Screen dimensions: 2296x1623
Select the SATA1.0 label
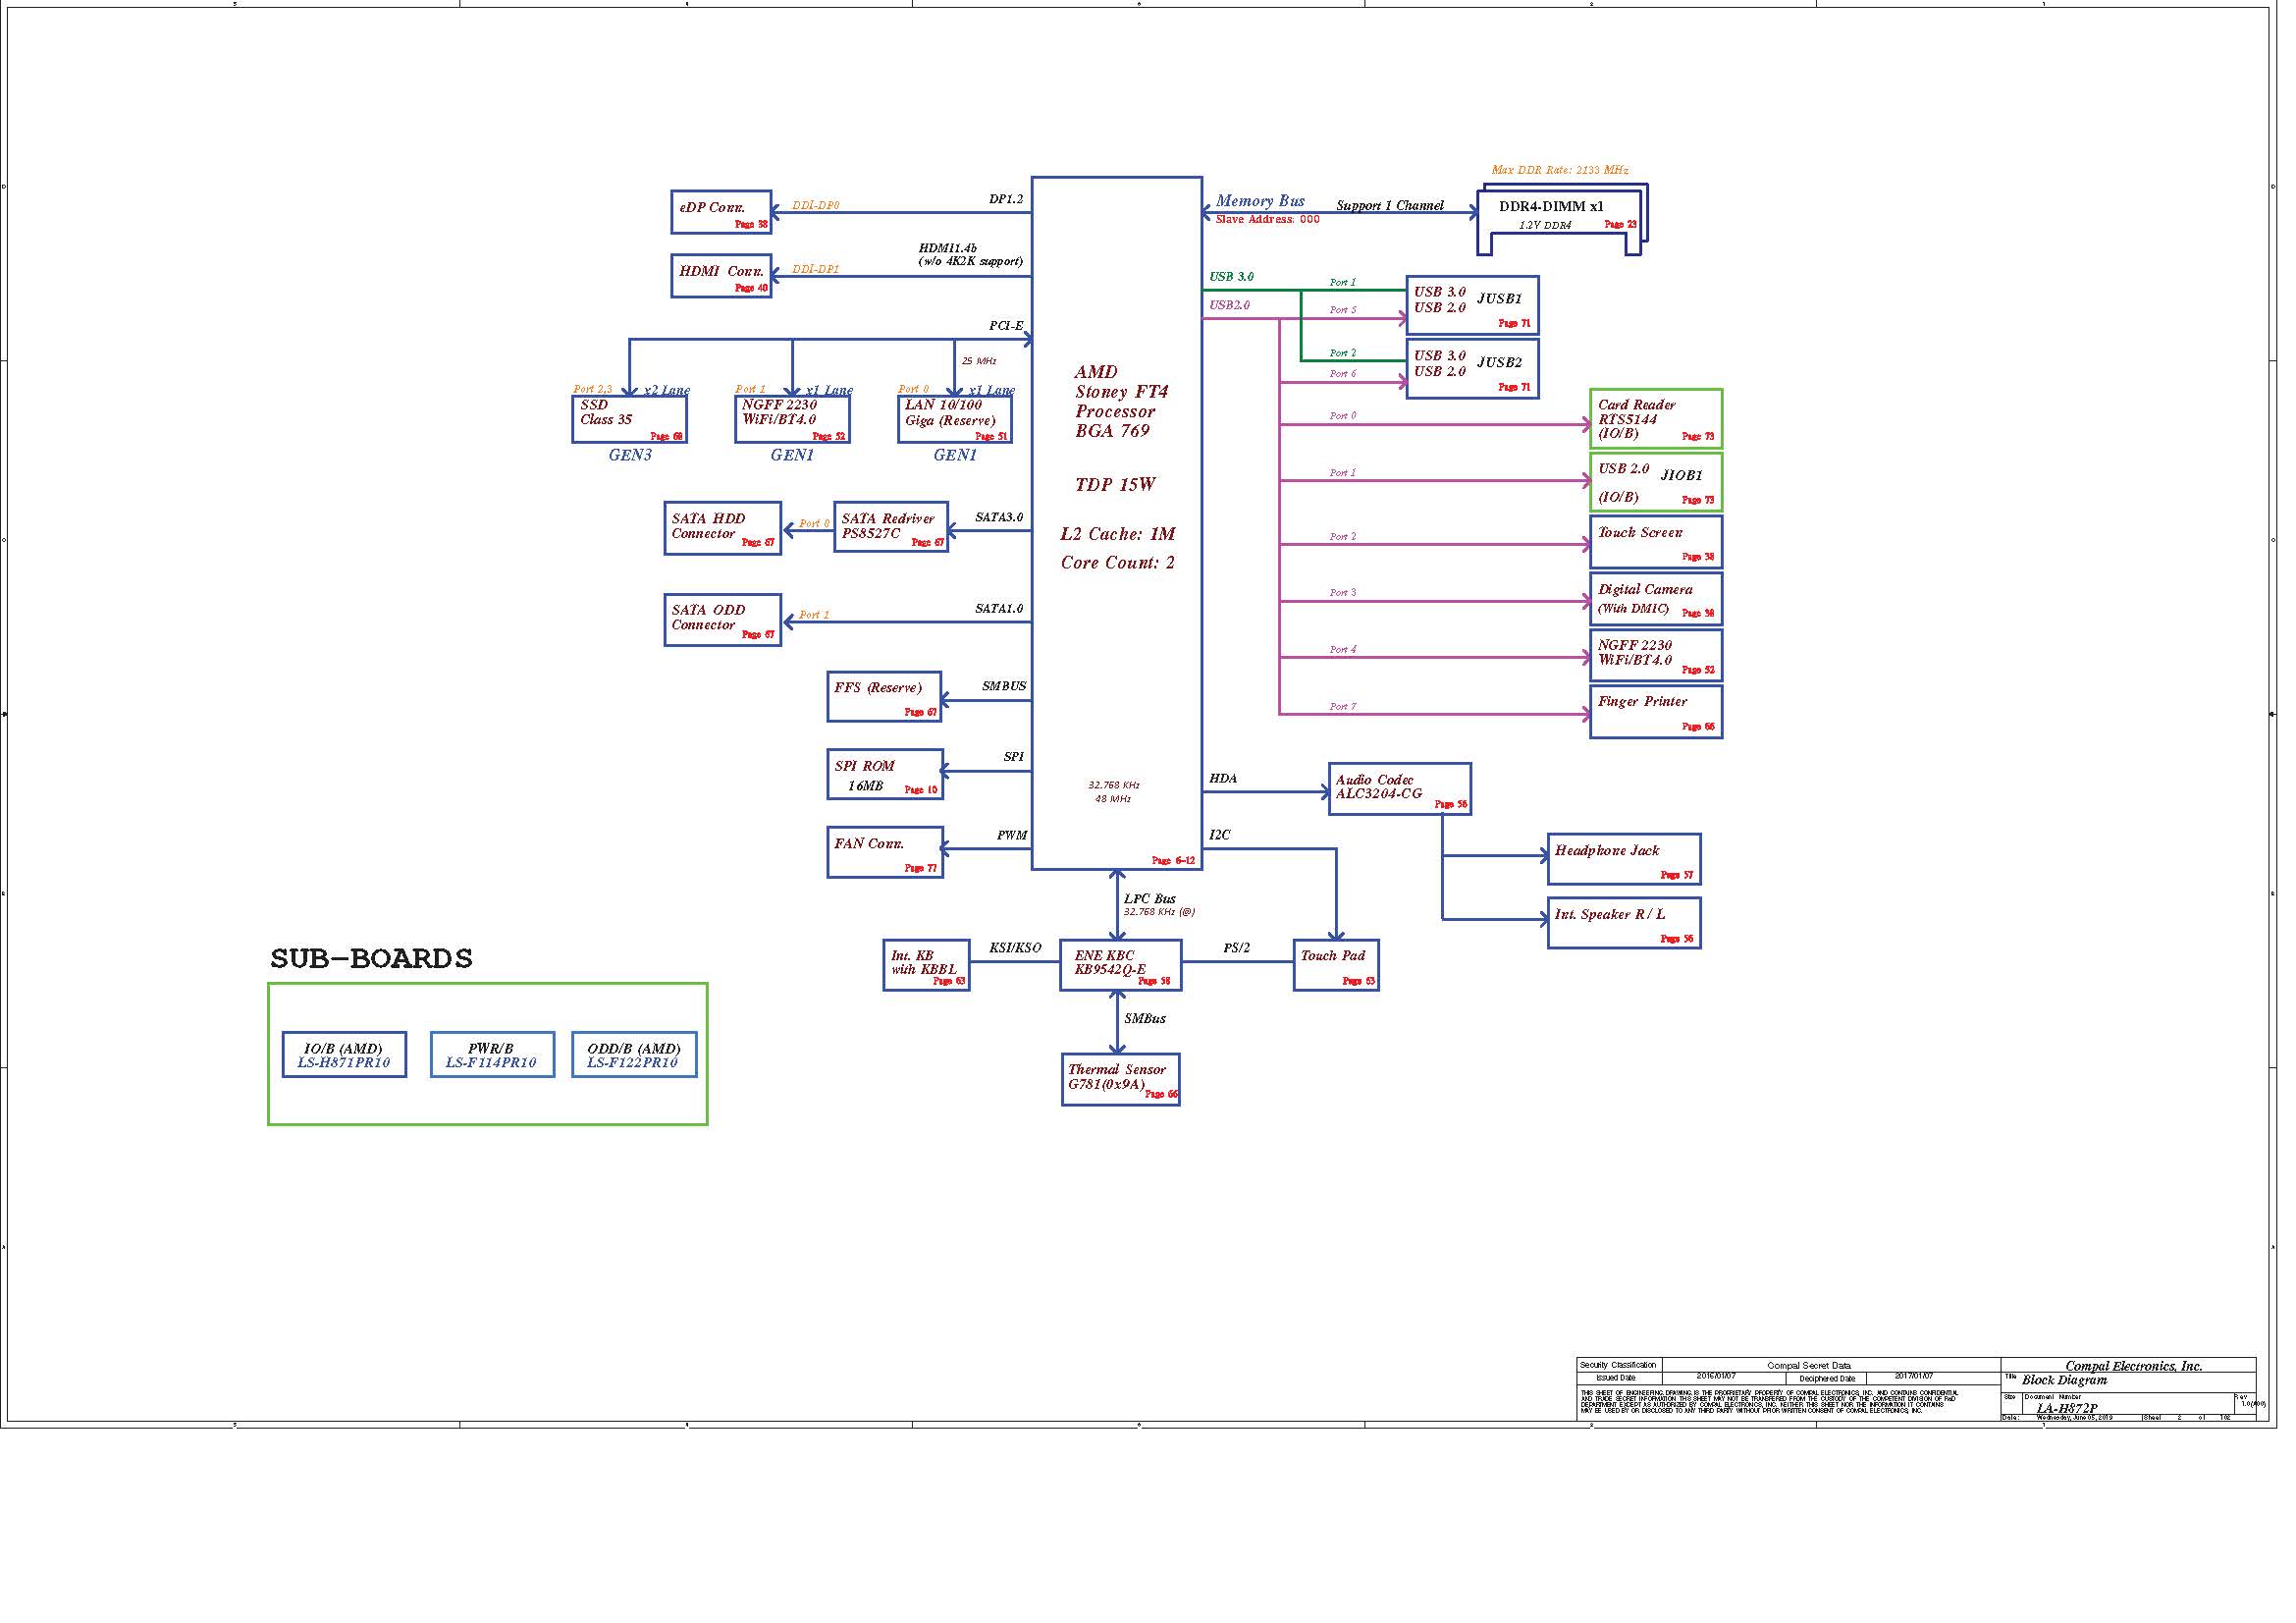coord(999,608)
